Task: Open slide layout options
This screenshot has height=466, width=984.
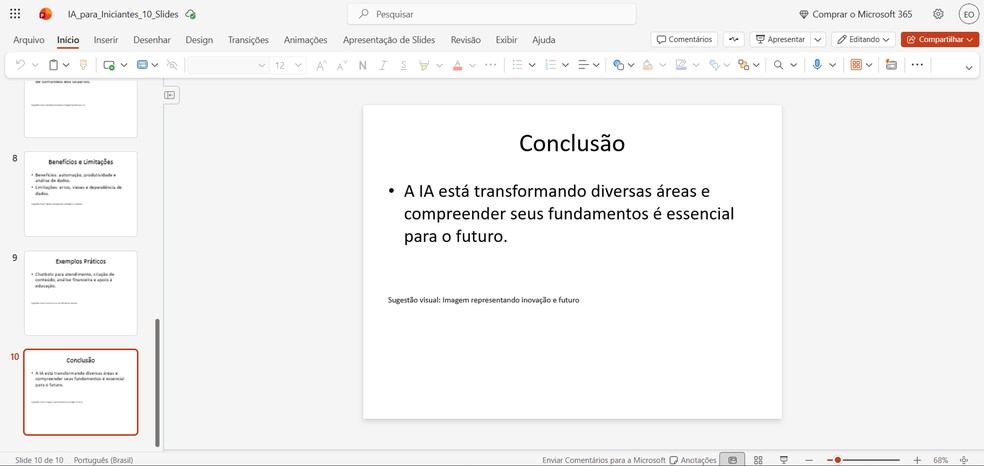Action: 142,65
